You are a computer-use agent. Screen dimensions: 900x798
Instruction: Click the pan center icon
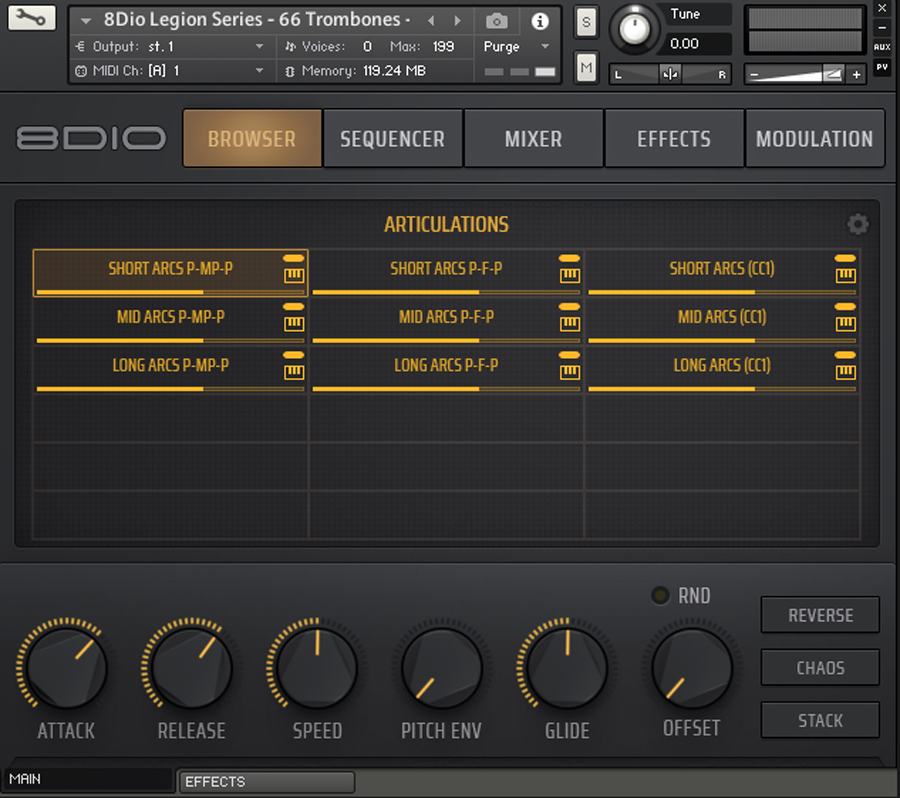tap(670, 74)
